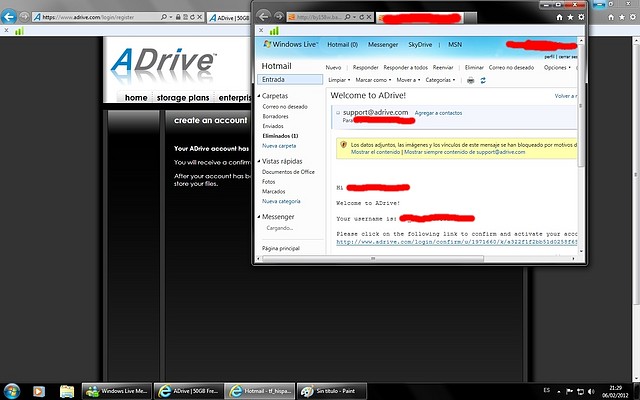The height and width of the screenshot is (400, 640).
Task: Collapse the Vistas rápidas section
Action: [259, 161]
